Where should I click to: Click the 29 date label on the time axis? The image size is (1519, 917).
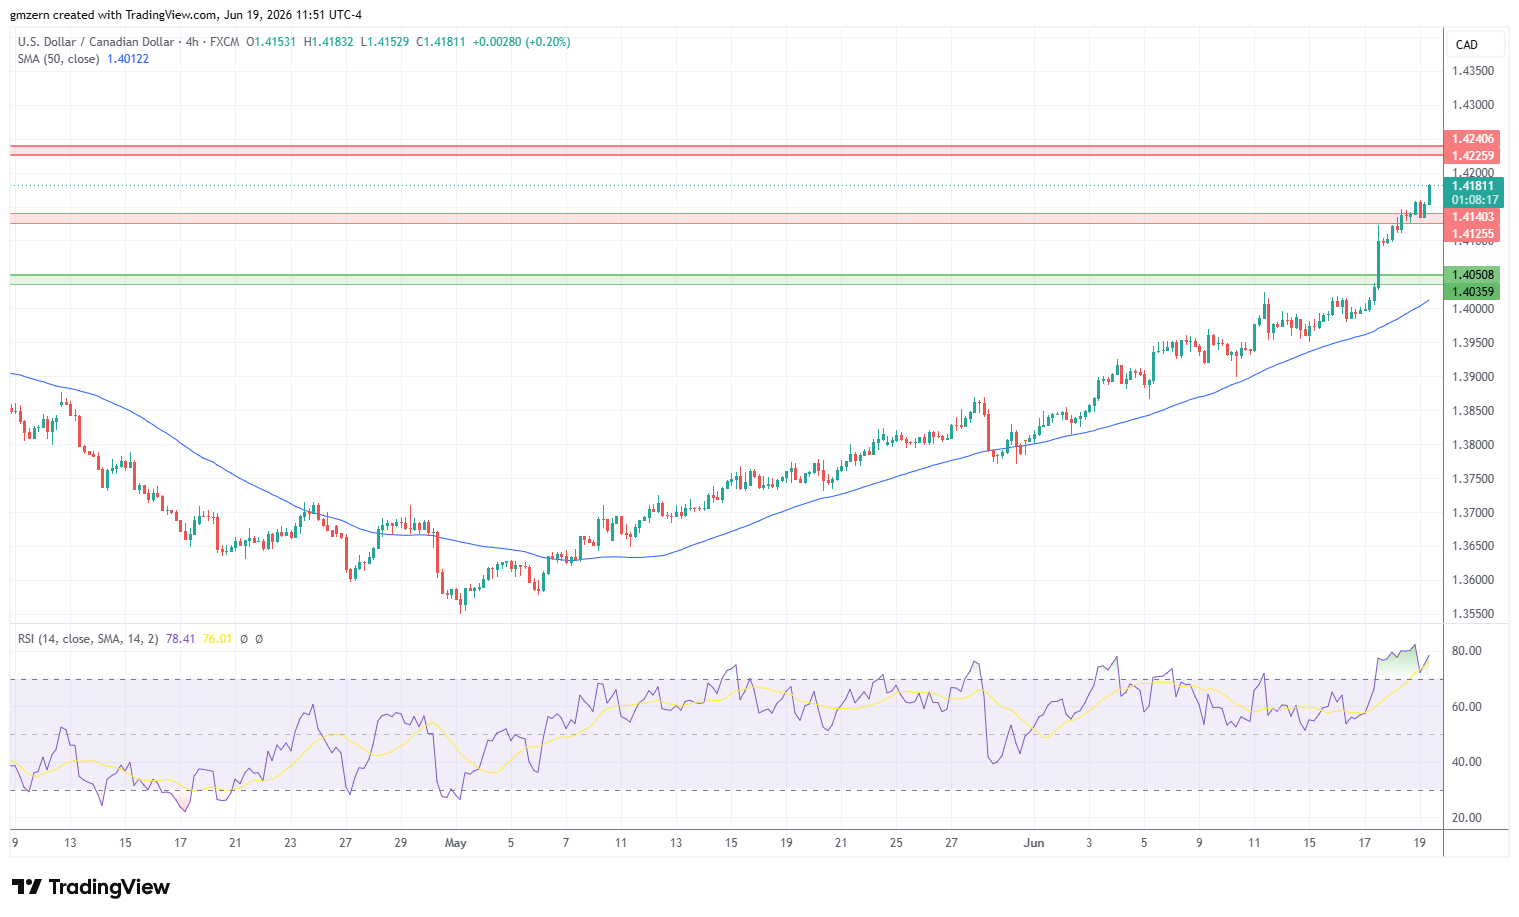(x=400, y=843)
